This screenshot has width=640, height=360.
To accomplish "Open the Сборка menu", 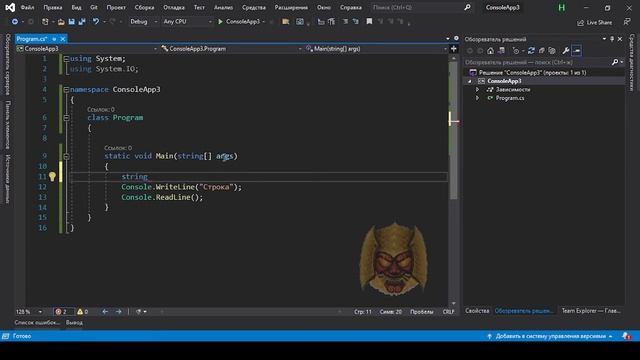I will pyautogui.click(x=144, y=7).
